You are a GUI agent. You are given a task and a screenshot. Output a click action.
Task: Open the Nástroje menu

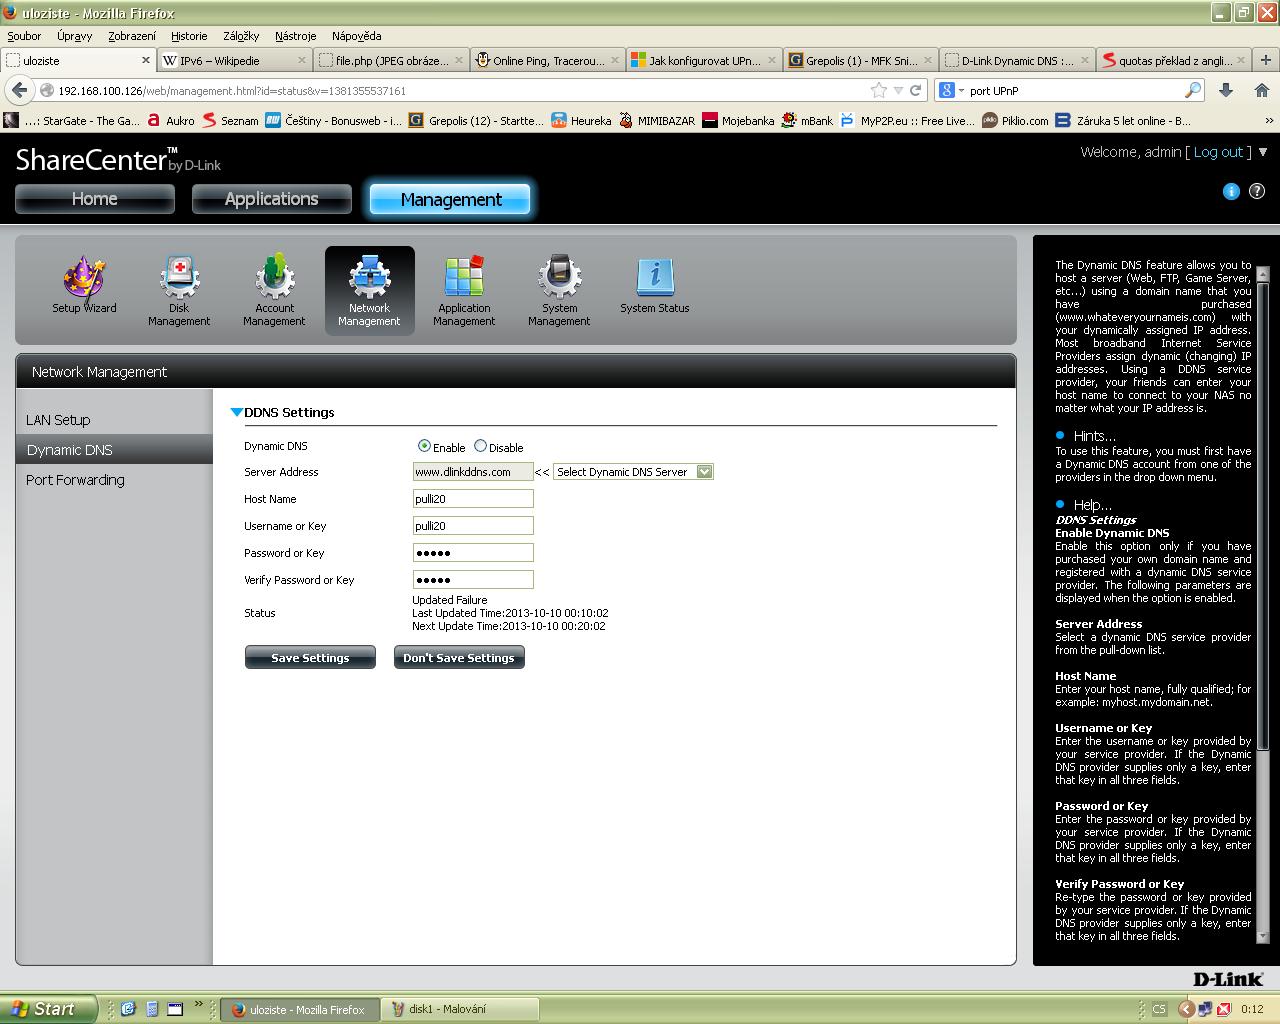pyautogui.click(x=296, y=36)
